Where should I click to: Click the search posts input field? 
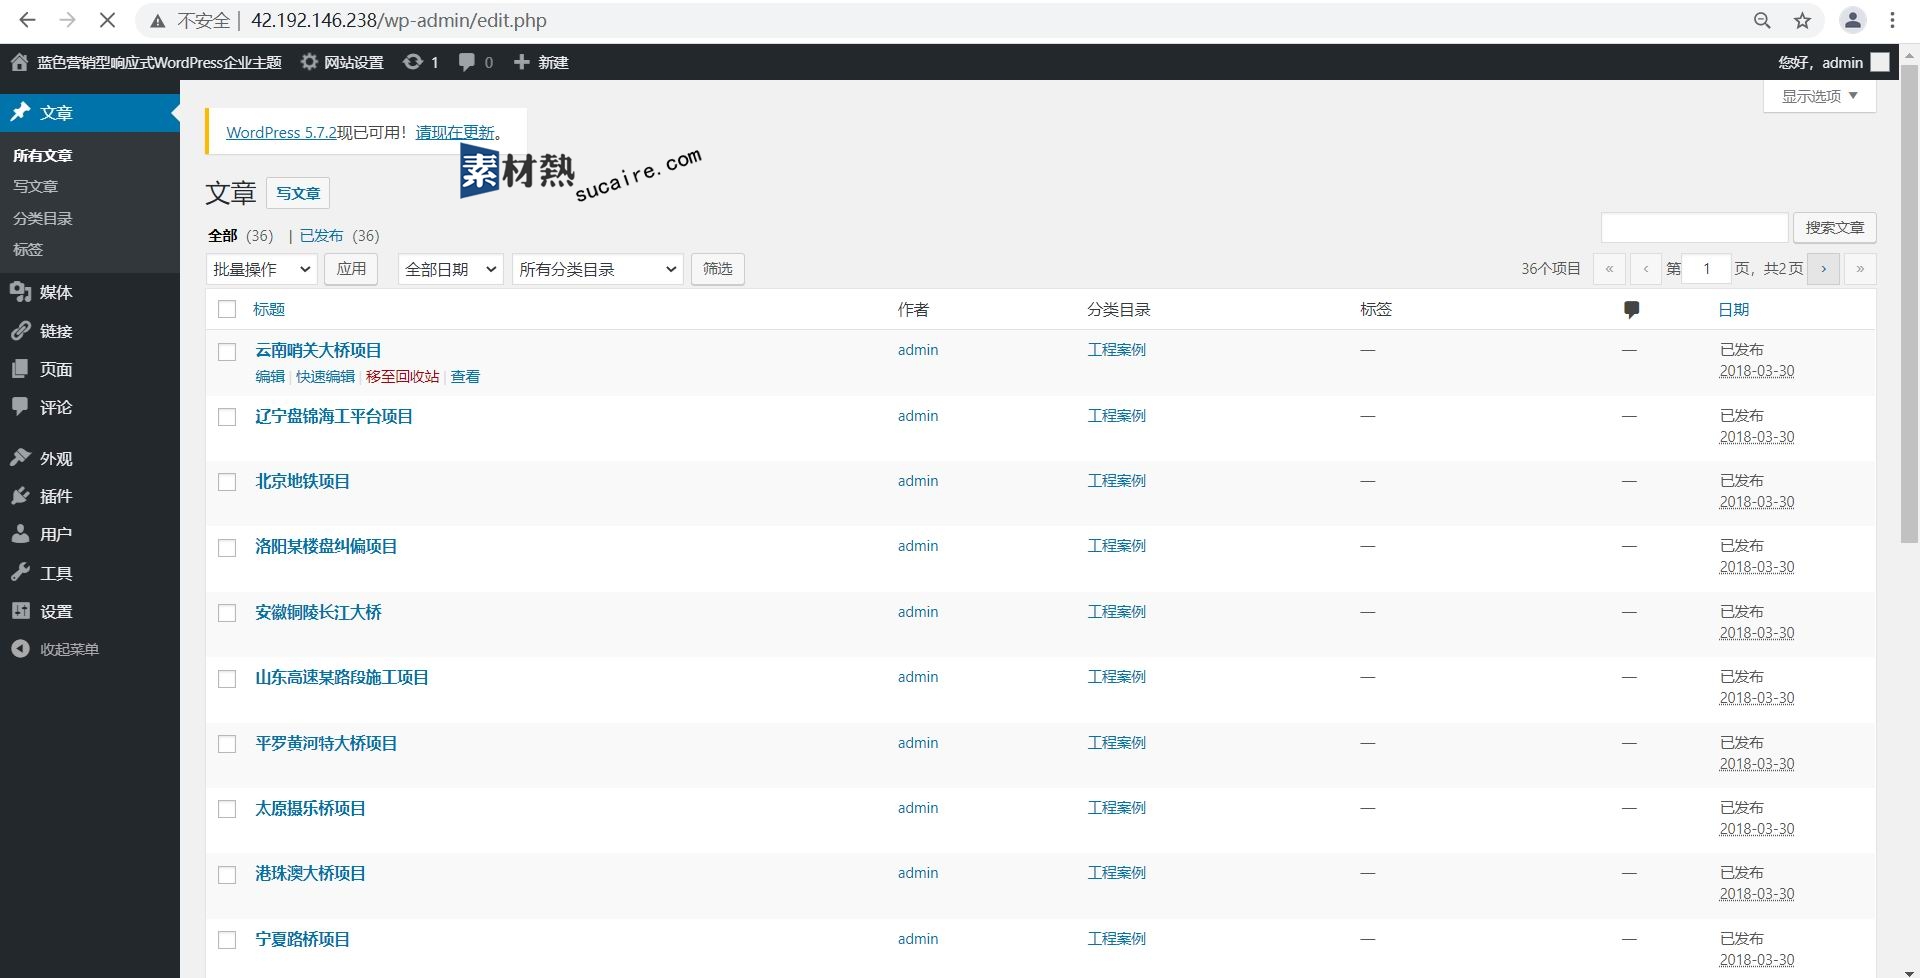(x=1694, y=227)
